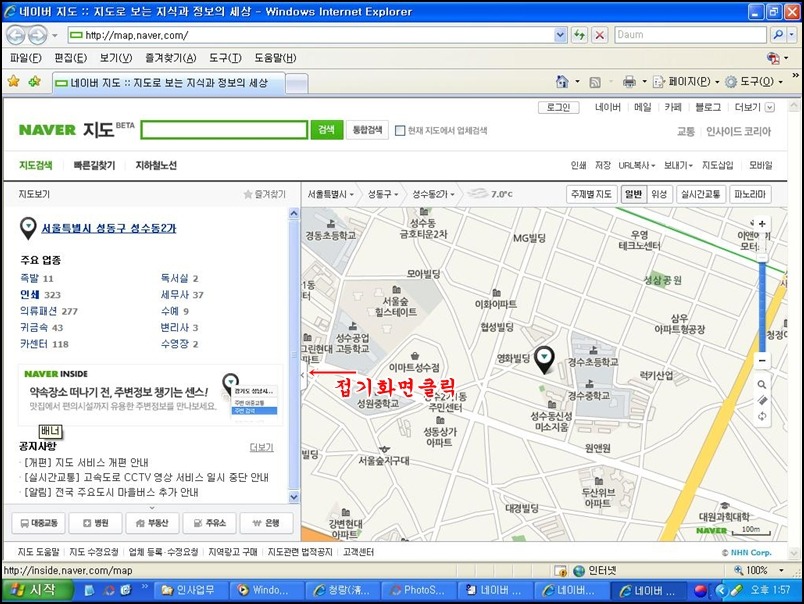Open the 보내기 dropdown
This screenshot has height=604, width=804.
678,165
